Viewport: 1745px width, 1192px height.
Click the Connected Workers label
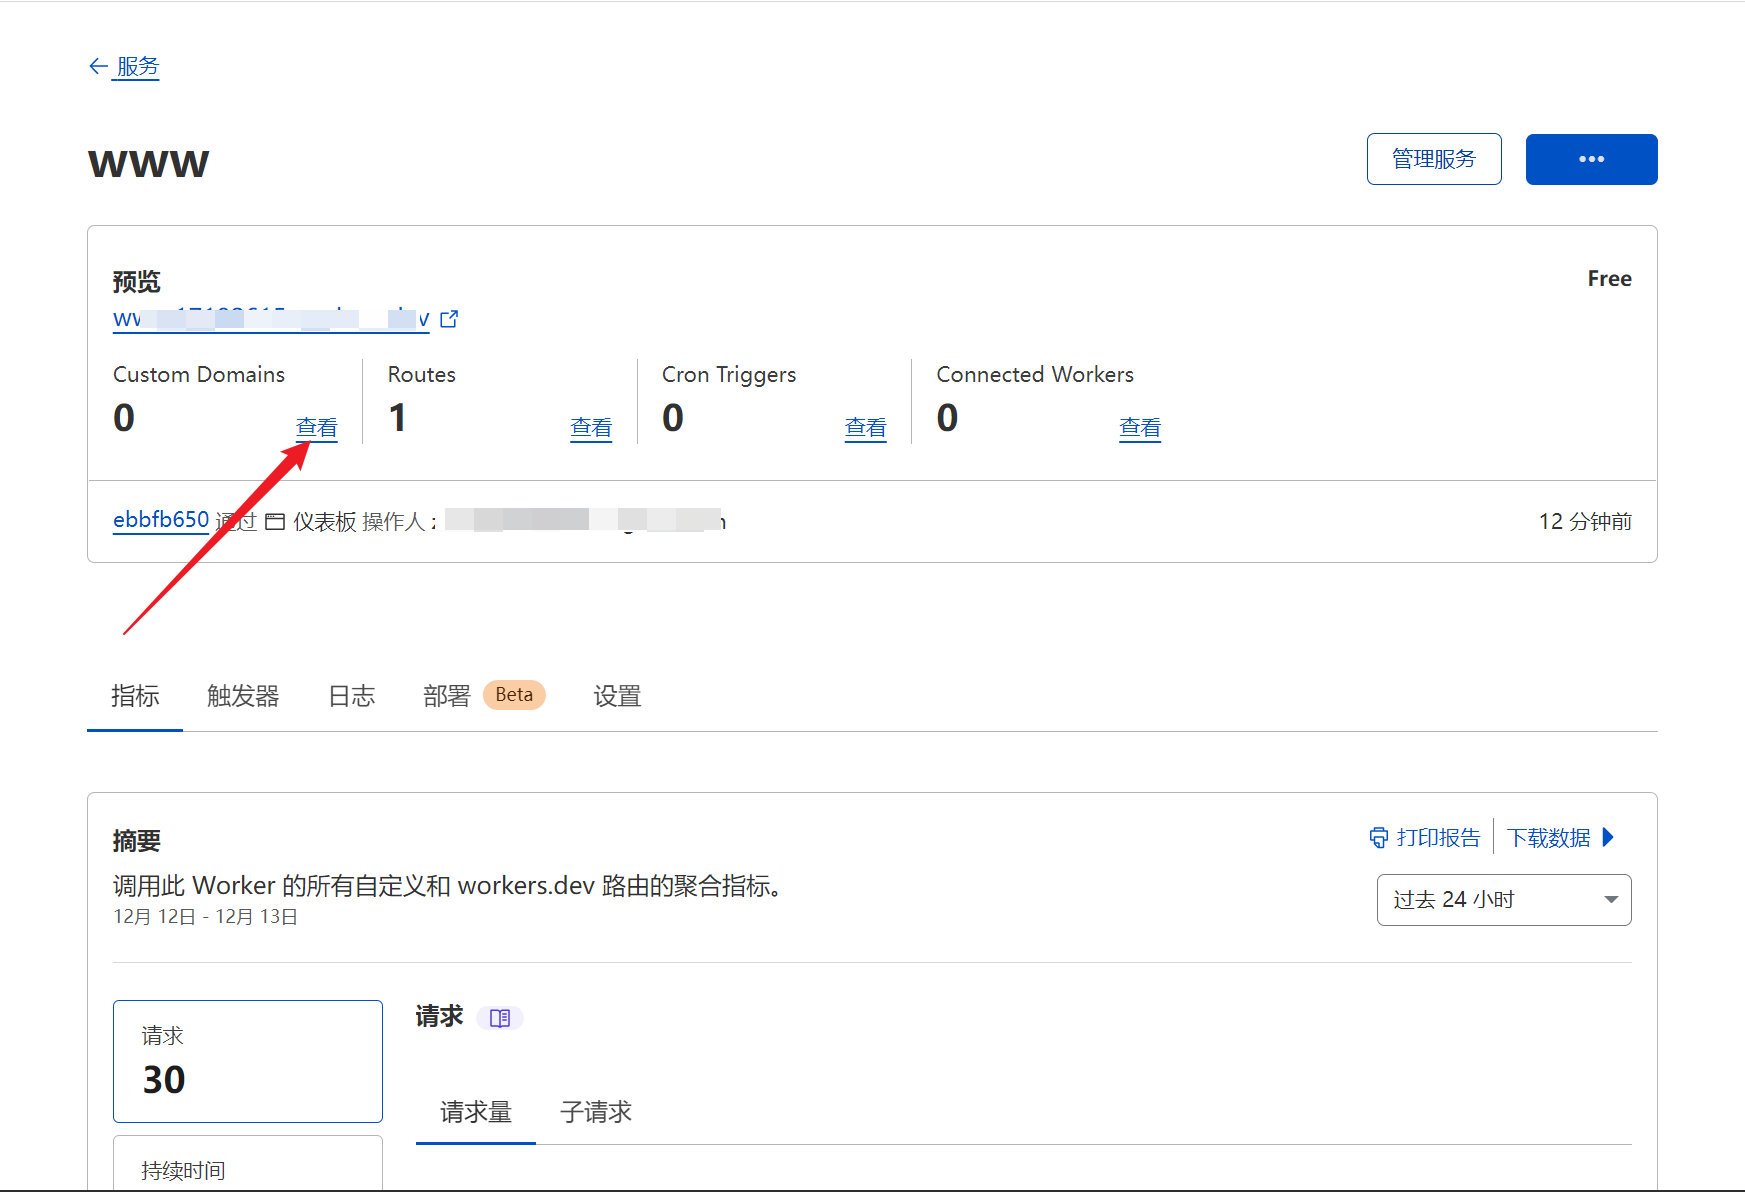(x=1035, y=375)
